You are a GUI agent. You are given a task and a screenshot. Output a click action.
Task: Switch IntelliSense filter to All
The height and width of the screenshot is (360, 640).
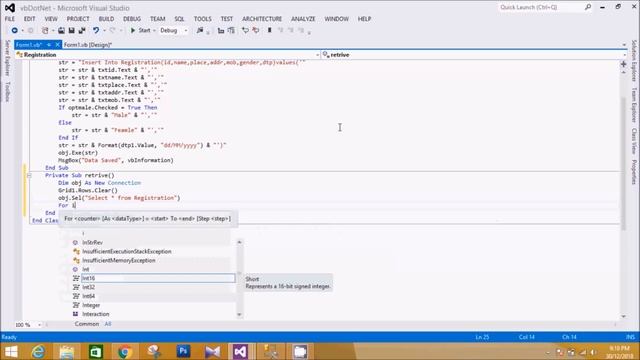(x=108, y=324)
